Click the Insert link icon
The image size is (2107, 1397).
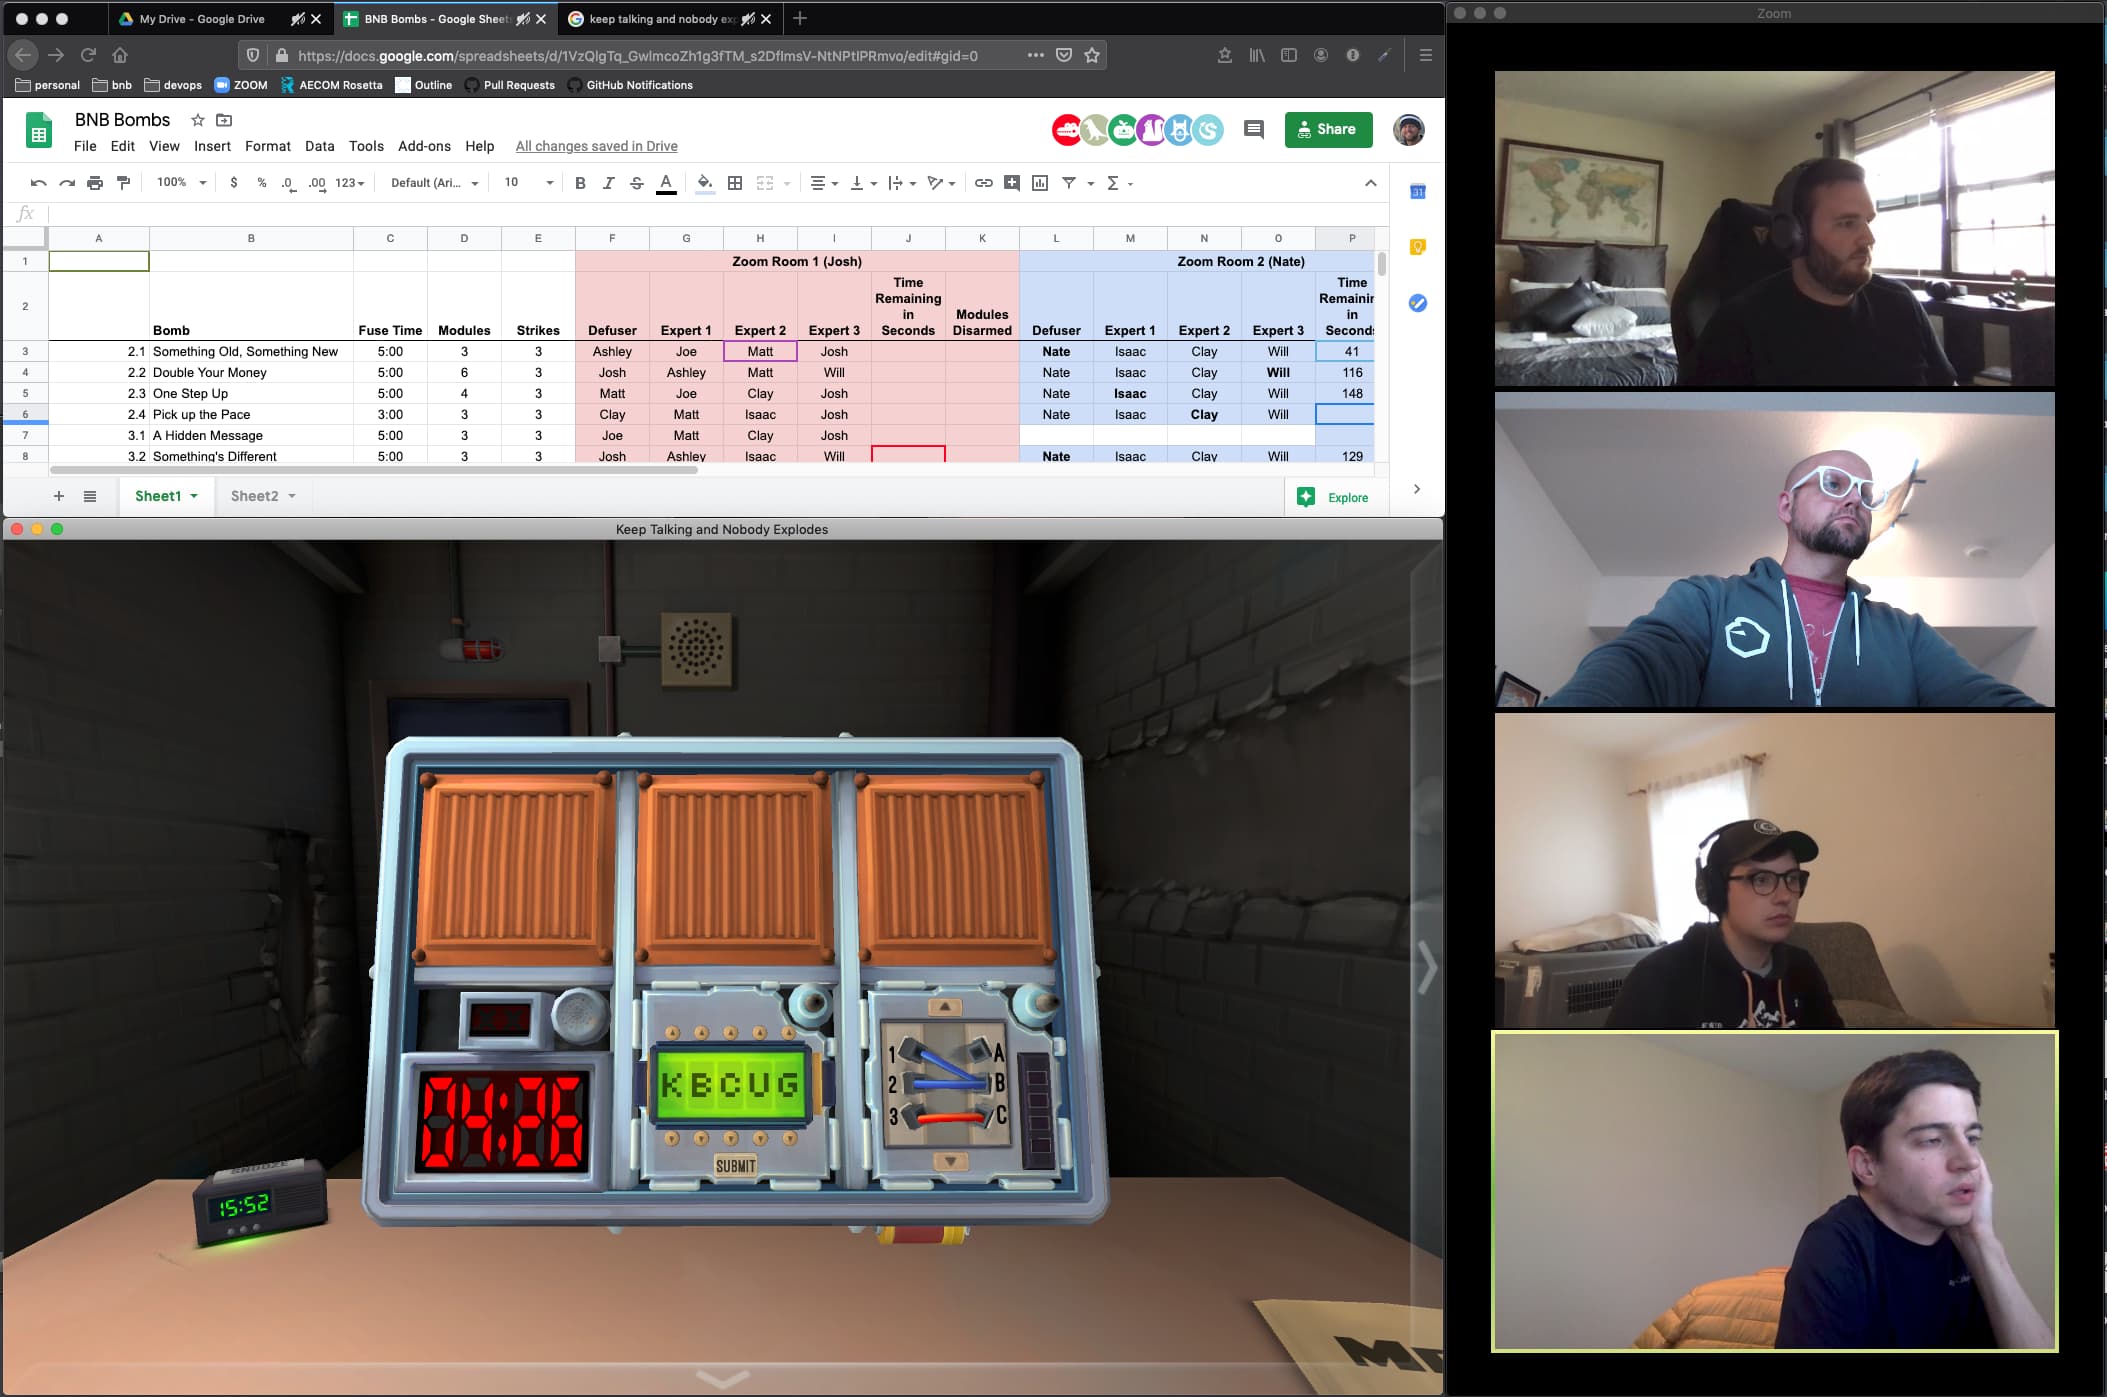[984, 183]
